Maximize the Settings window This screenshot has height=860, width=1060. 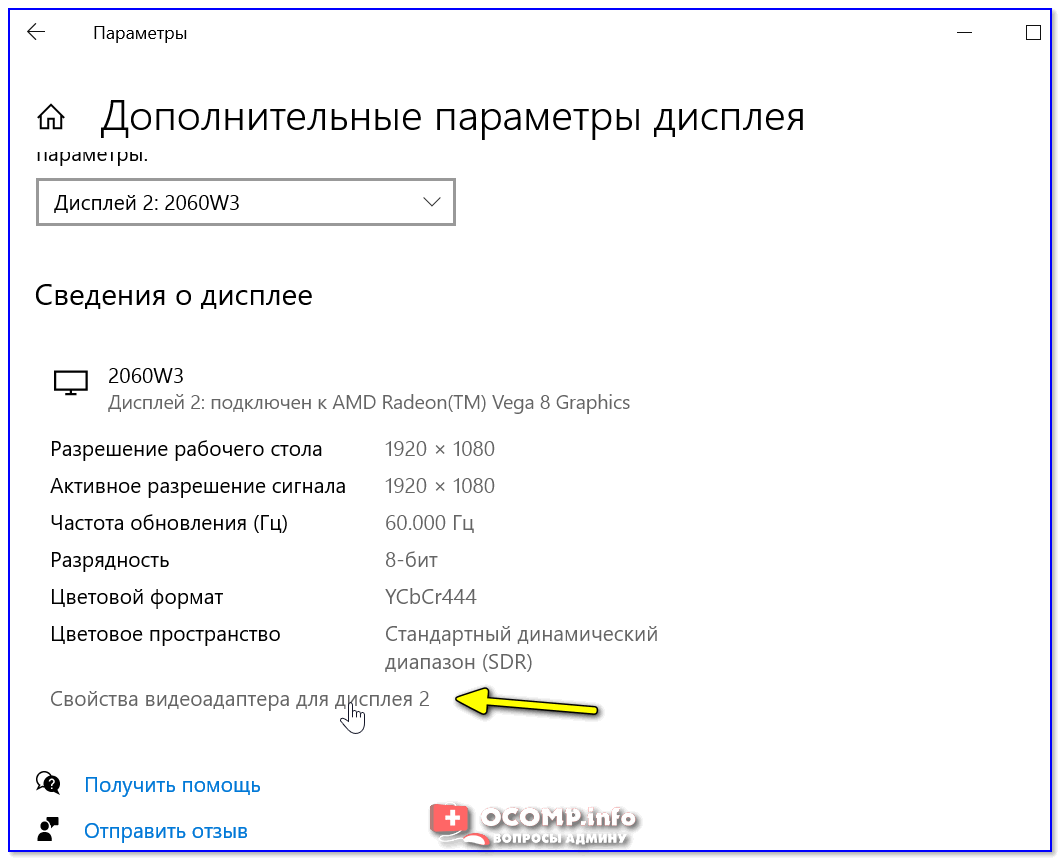(x=1033, y=33)
